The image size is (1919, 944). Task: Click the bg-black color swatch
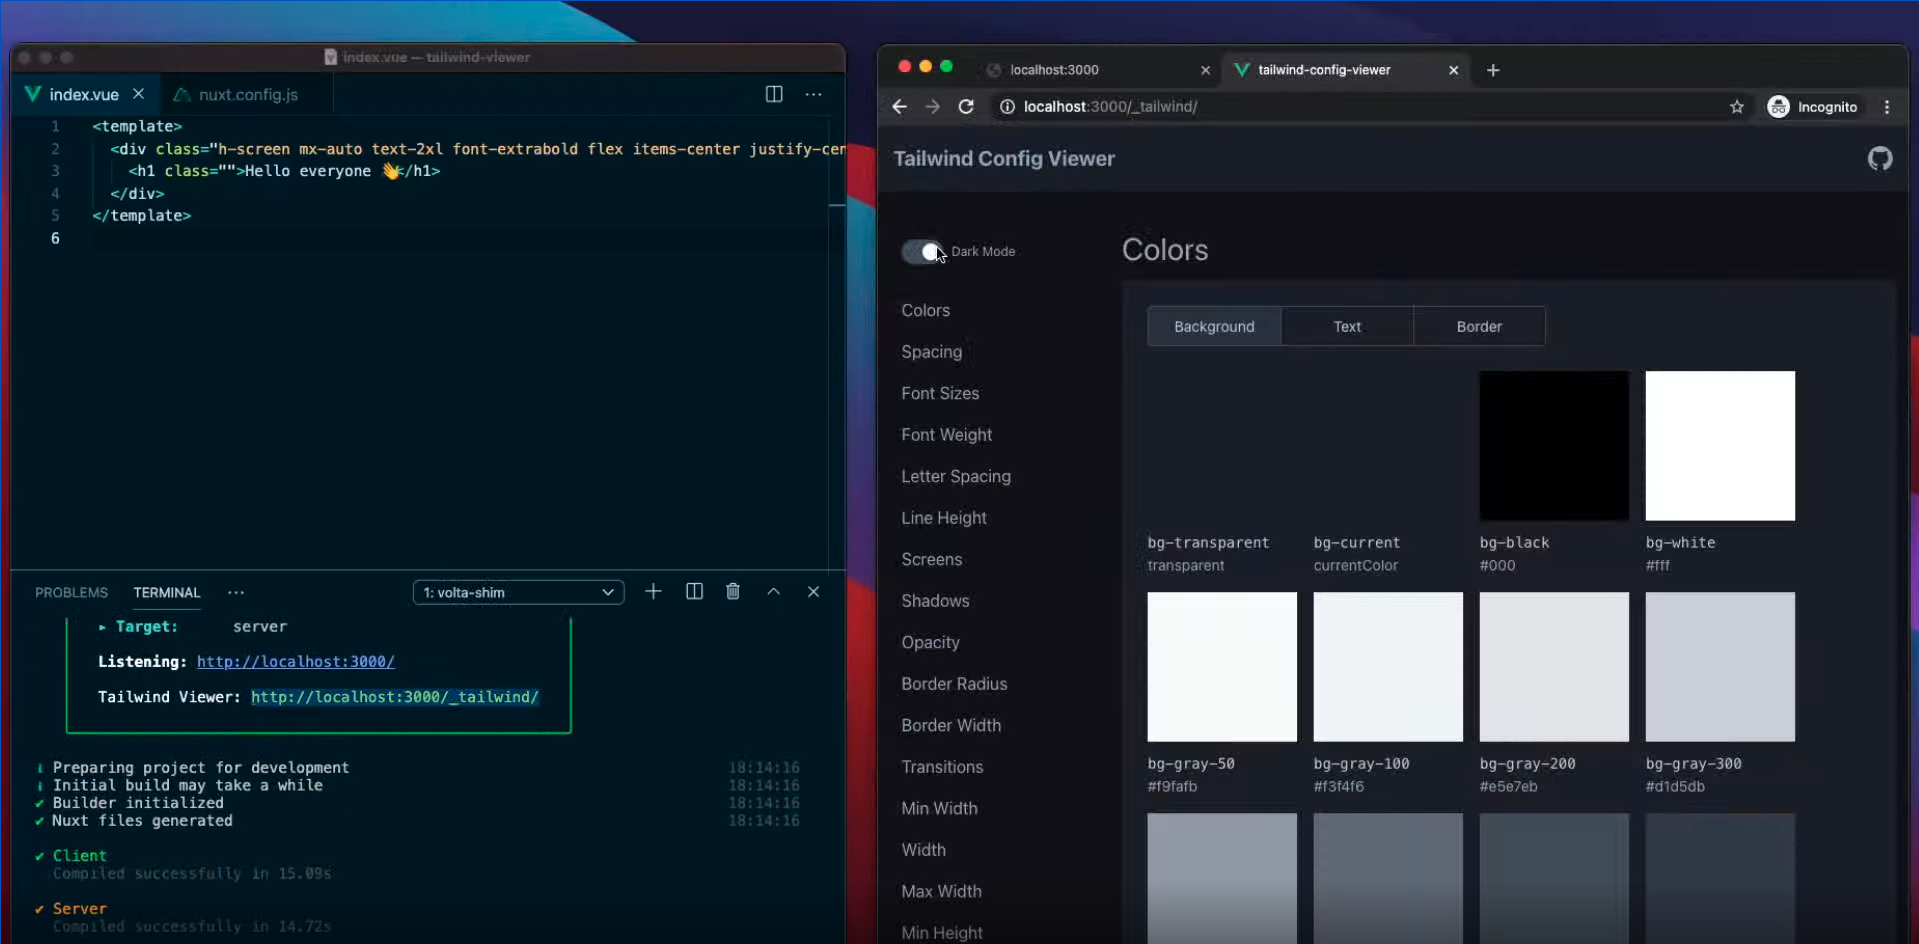coord(1554,446)
